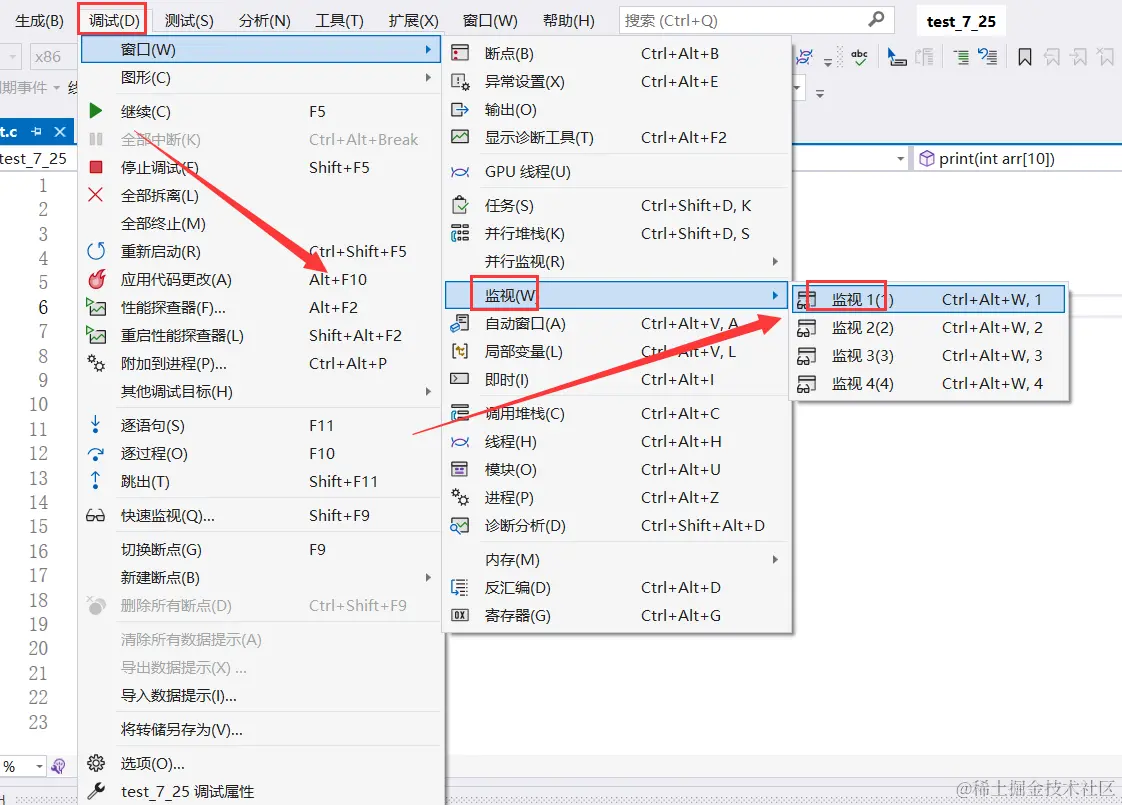This screenshot has height=805, width=1122.
Task: Select 监视 3(3) from the submenu
Action: [x=930, y=356]
